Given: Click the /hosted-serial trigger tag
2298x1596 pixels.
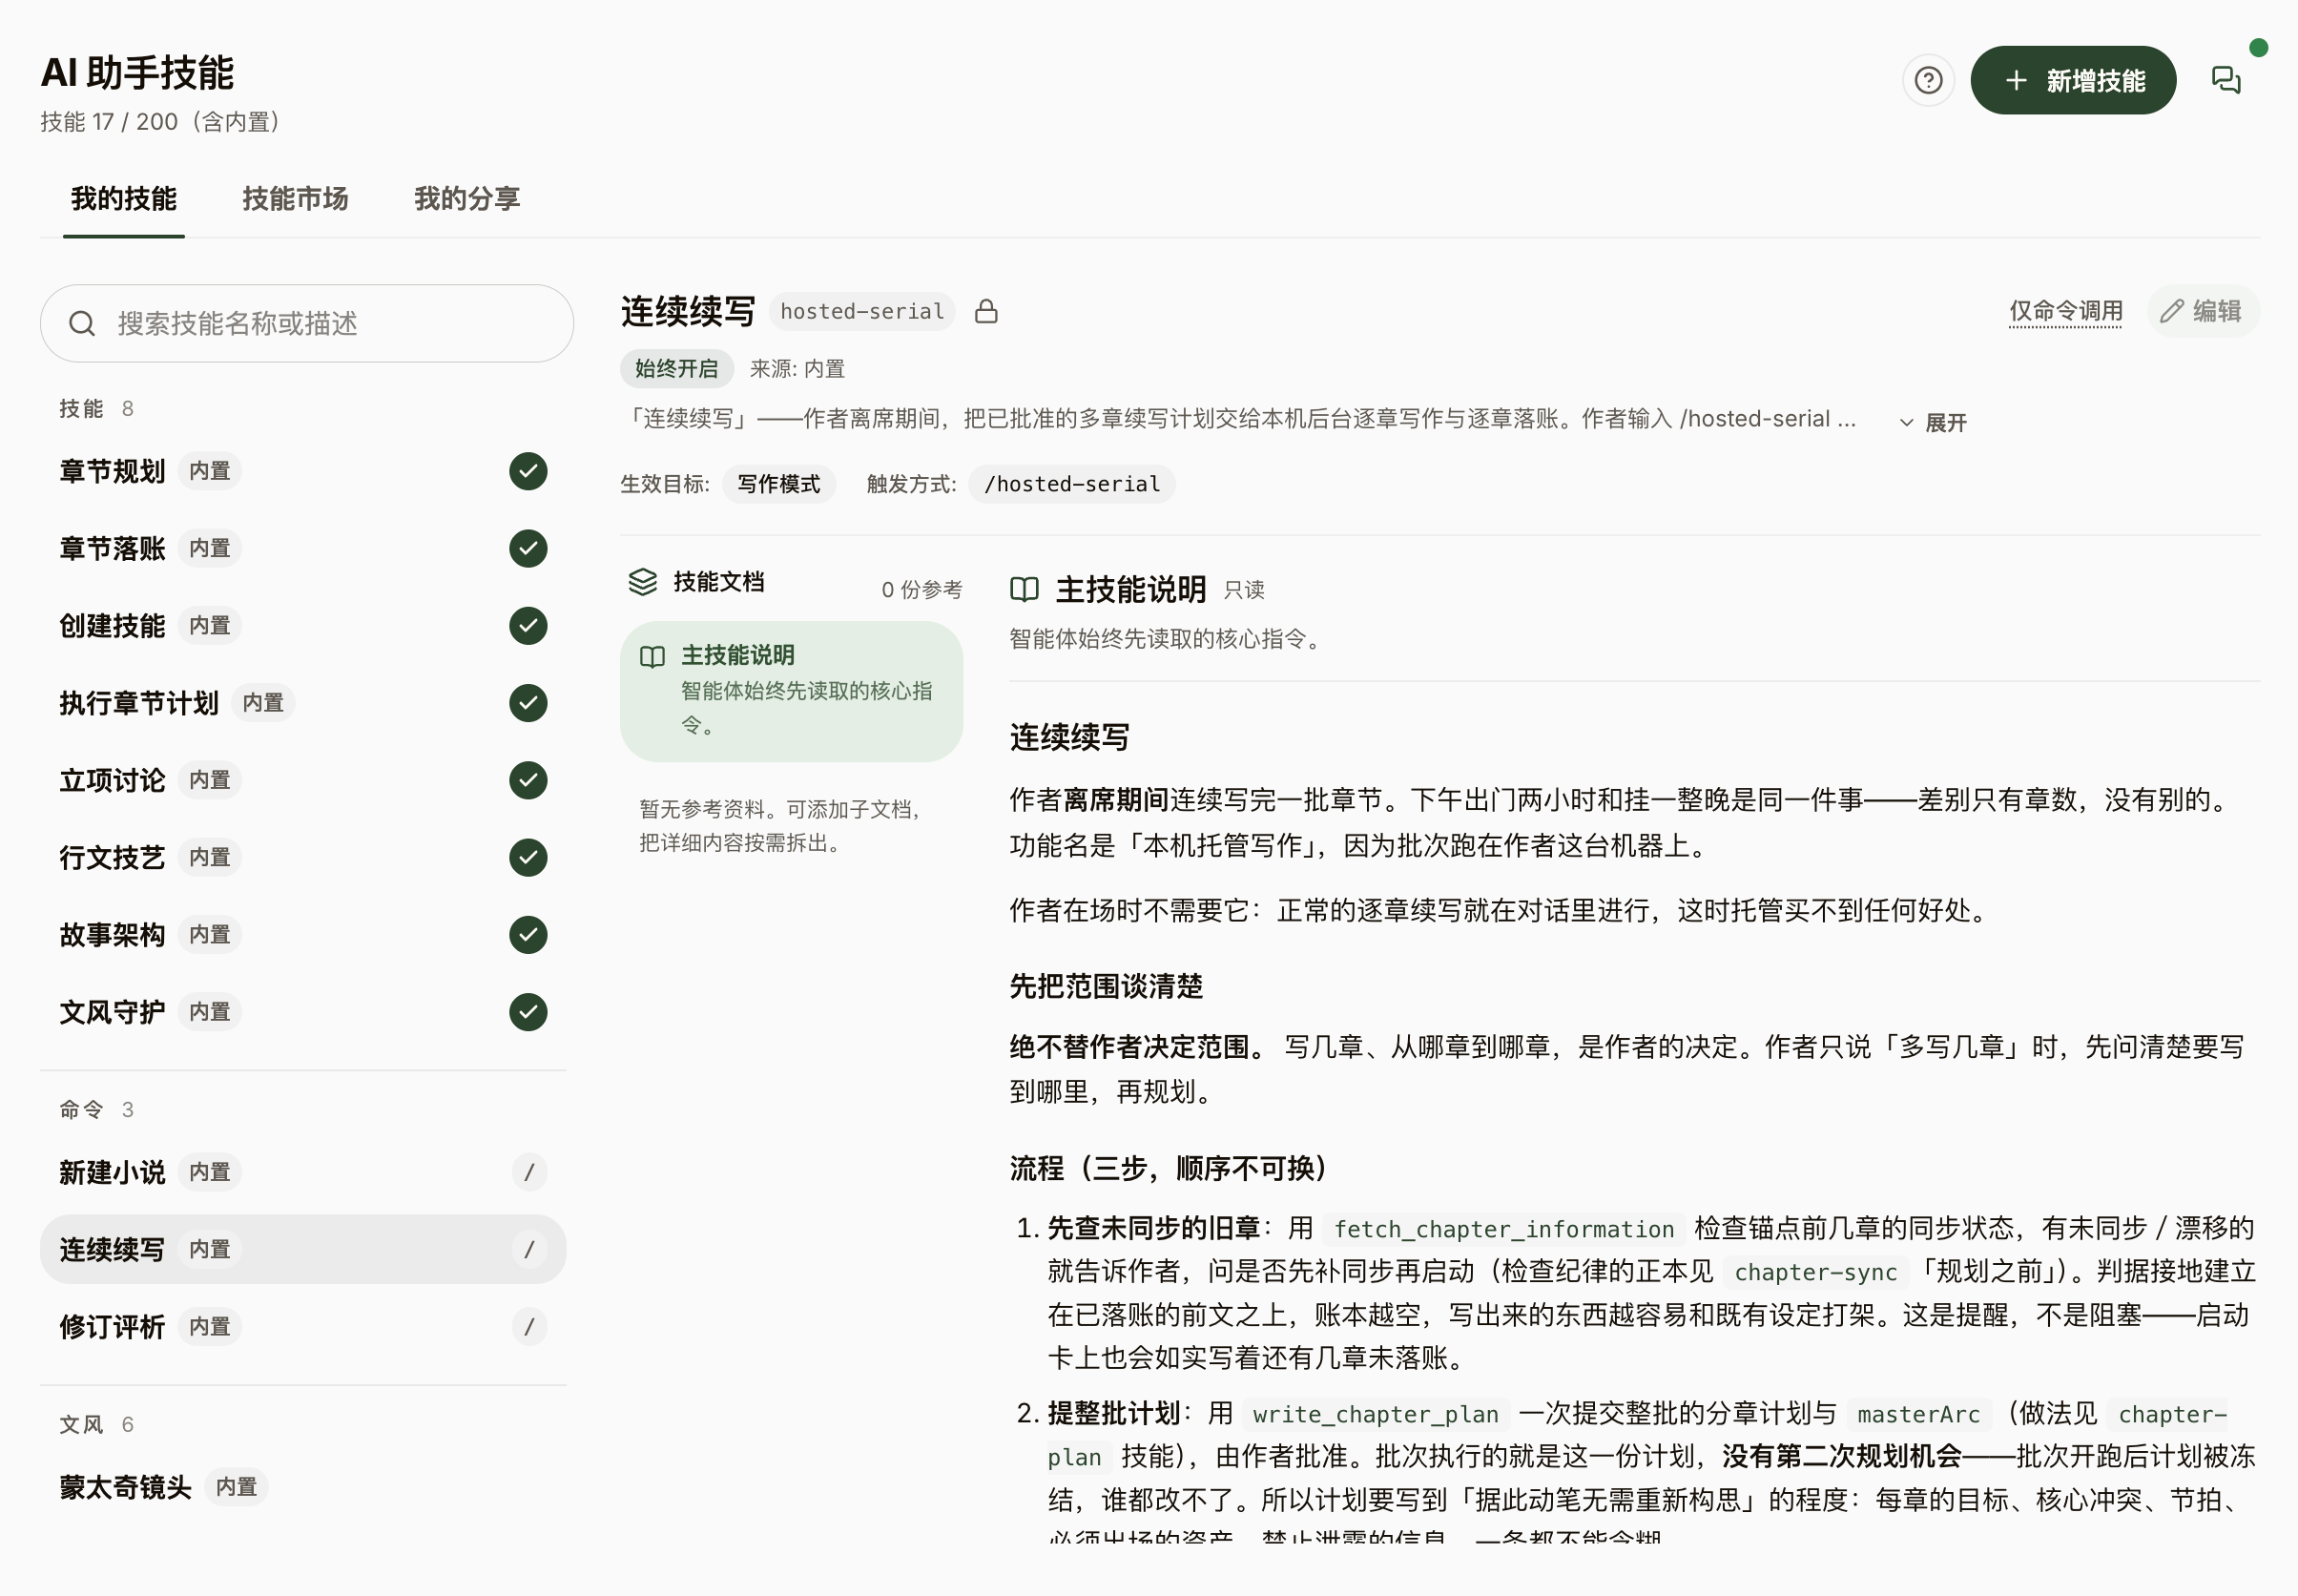Looking at the screenshot, I should (1071, 484).
